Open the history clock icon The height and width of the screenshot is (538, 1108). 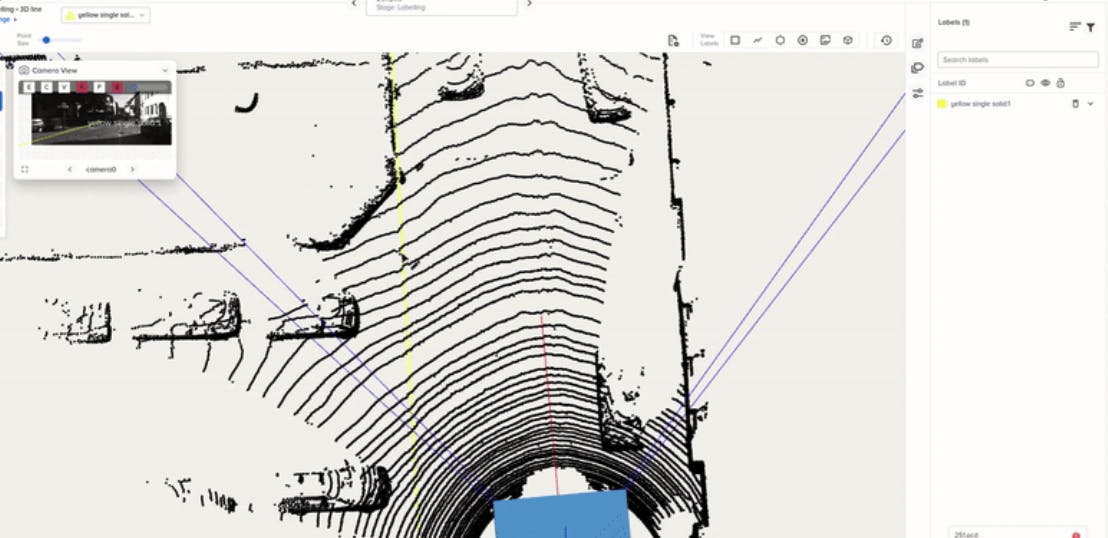pos(886,40)
